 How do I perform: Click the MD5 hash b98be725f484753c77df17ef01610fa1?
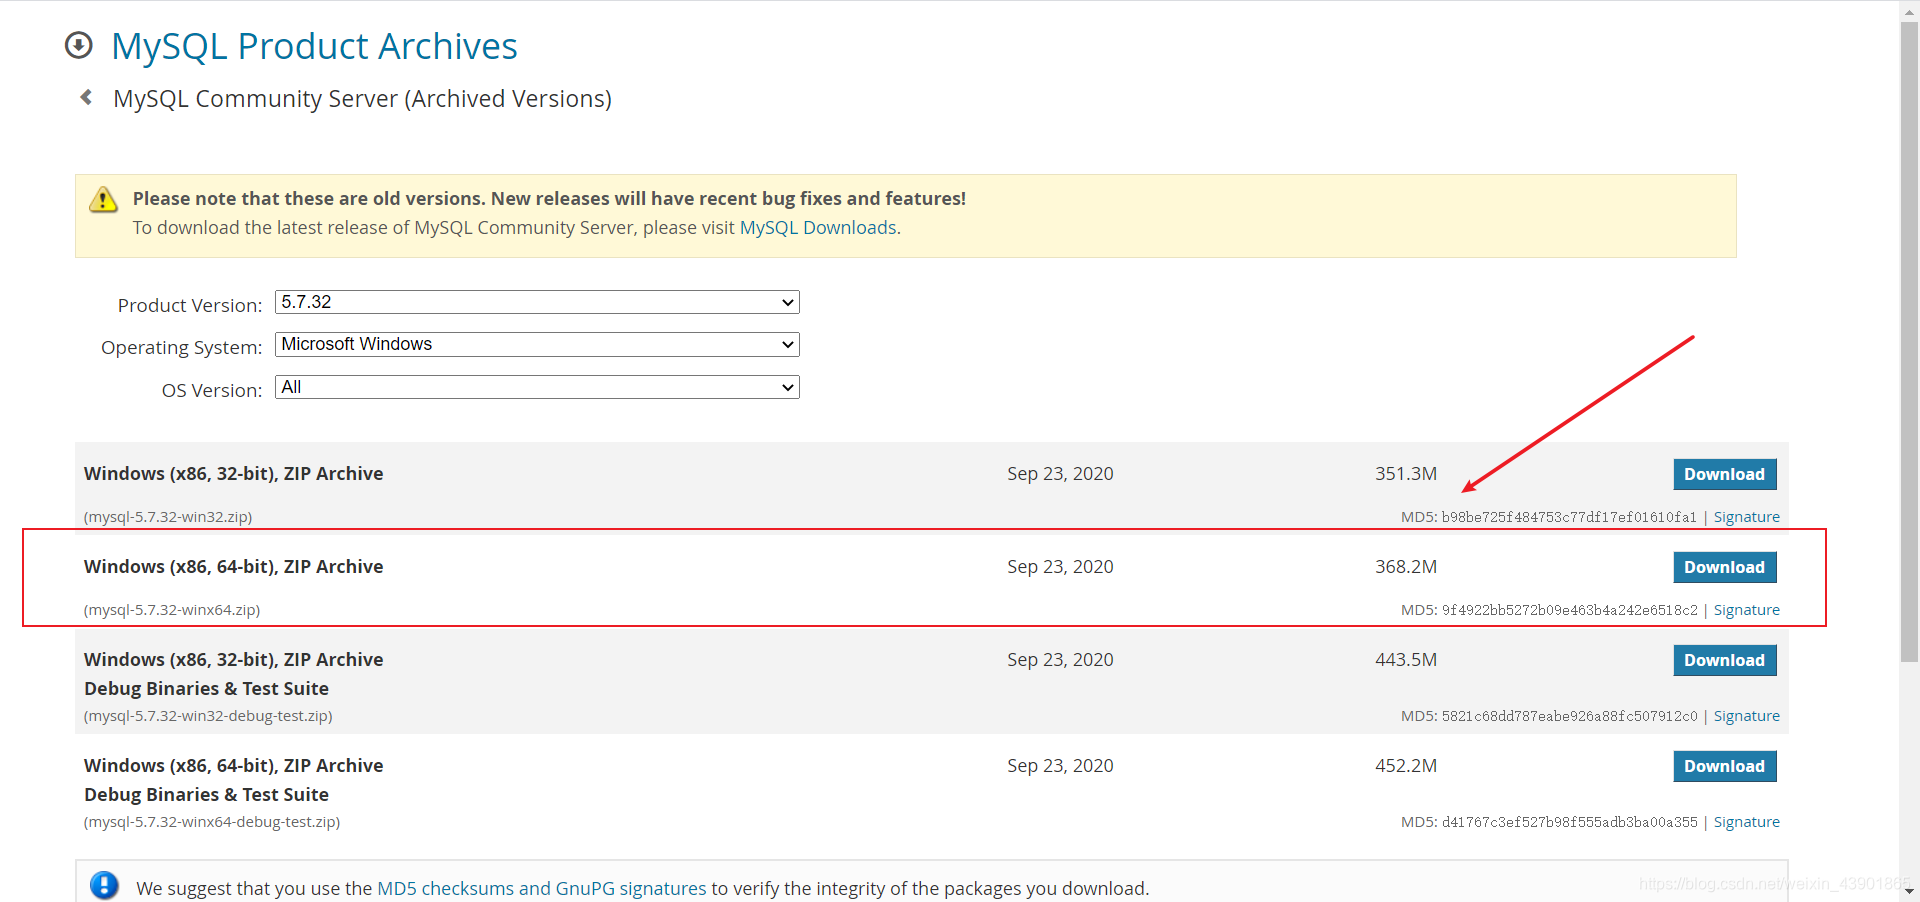pyautogui.click(x=1569, y=517)
